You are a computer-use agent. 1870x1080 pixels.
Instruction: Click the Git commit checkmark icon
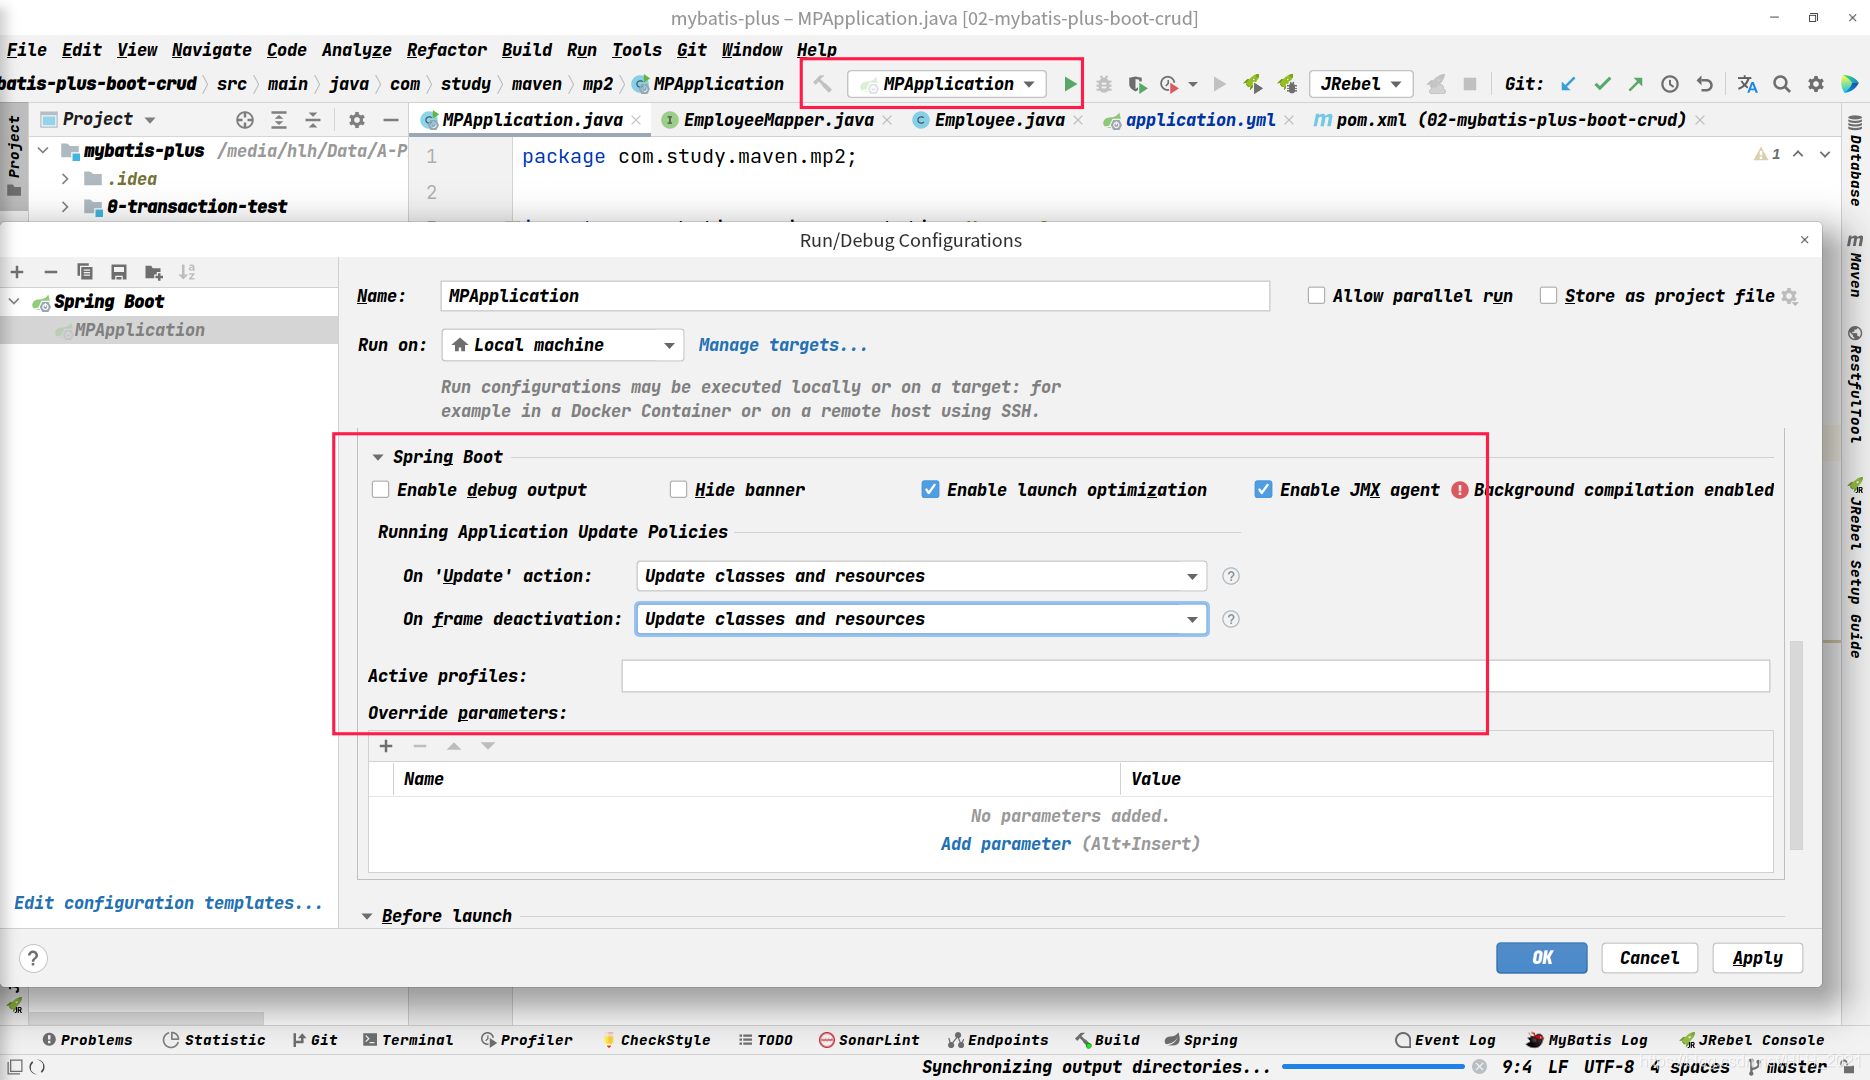pos(1602,84)
